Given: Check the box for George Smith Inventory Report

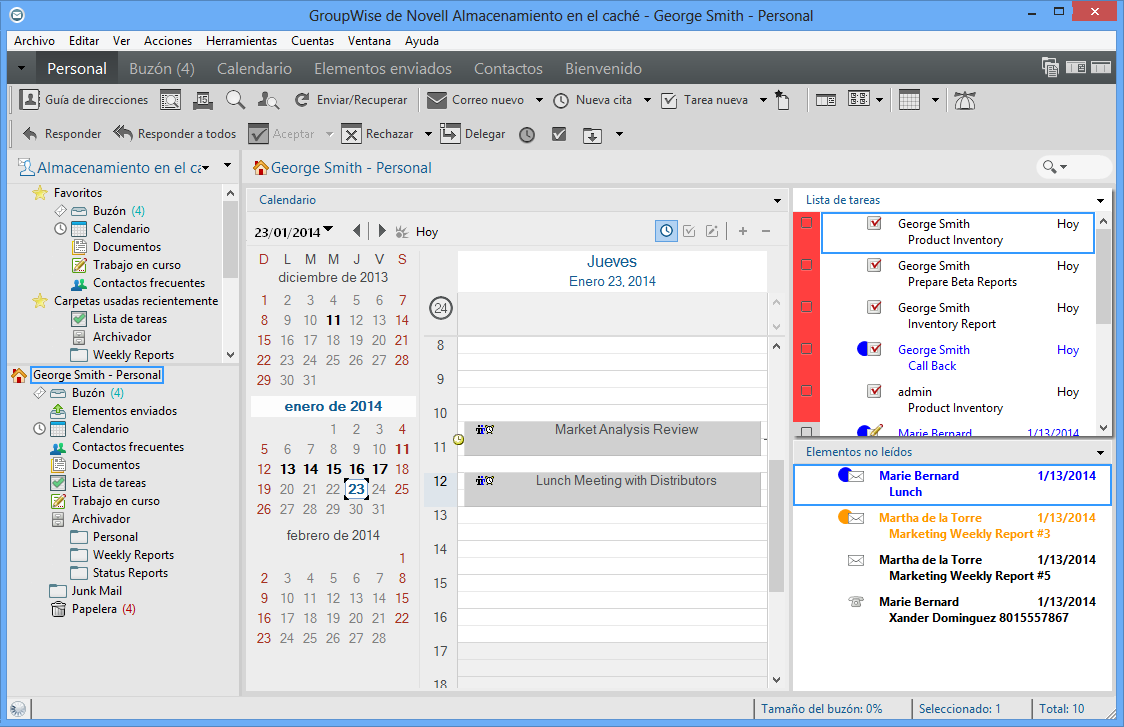Looking at the screenshot, I should 875,307.
